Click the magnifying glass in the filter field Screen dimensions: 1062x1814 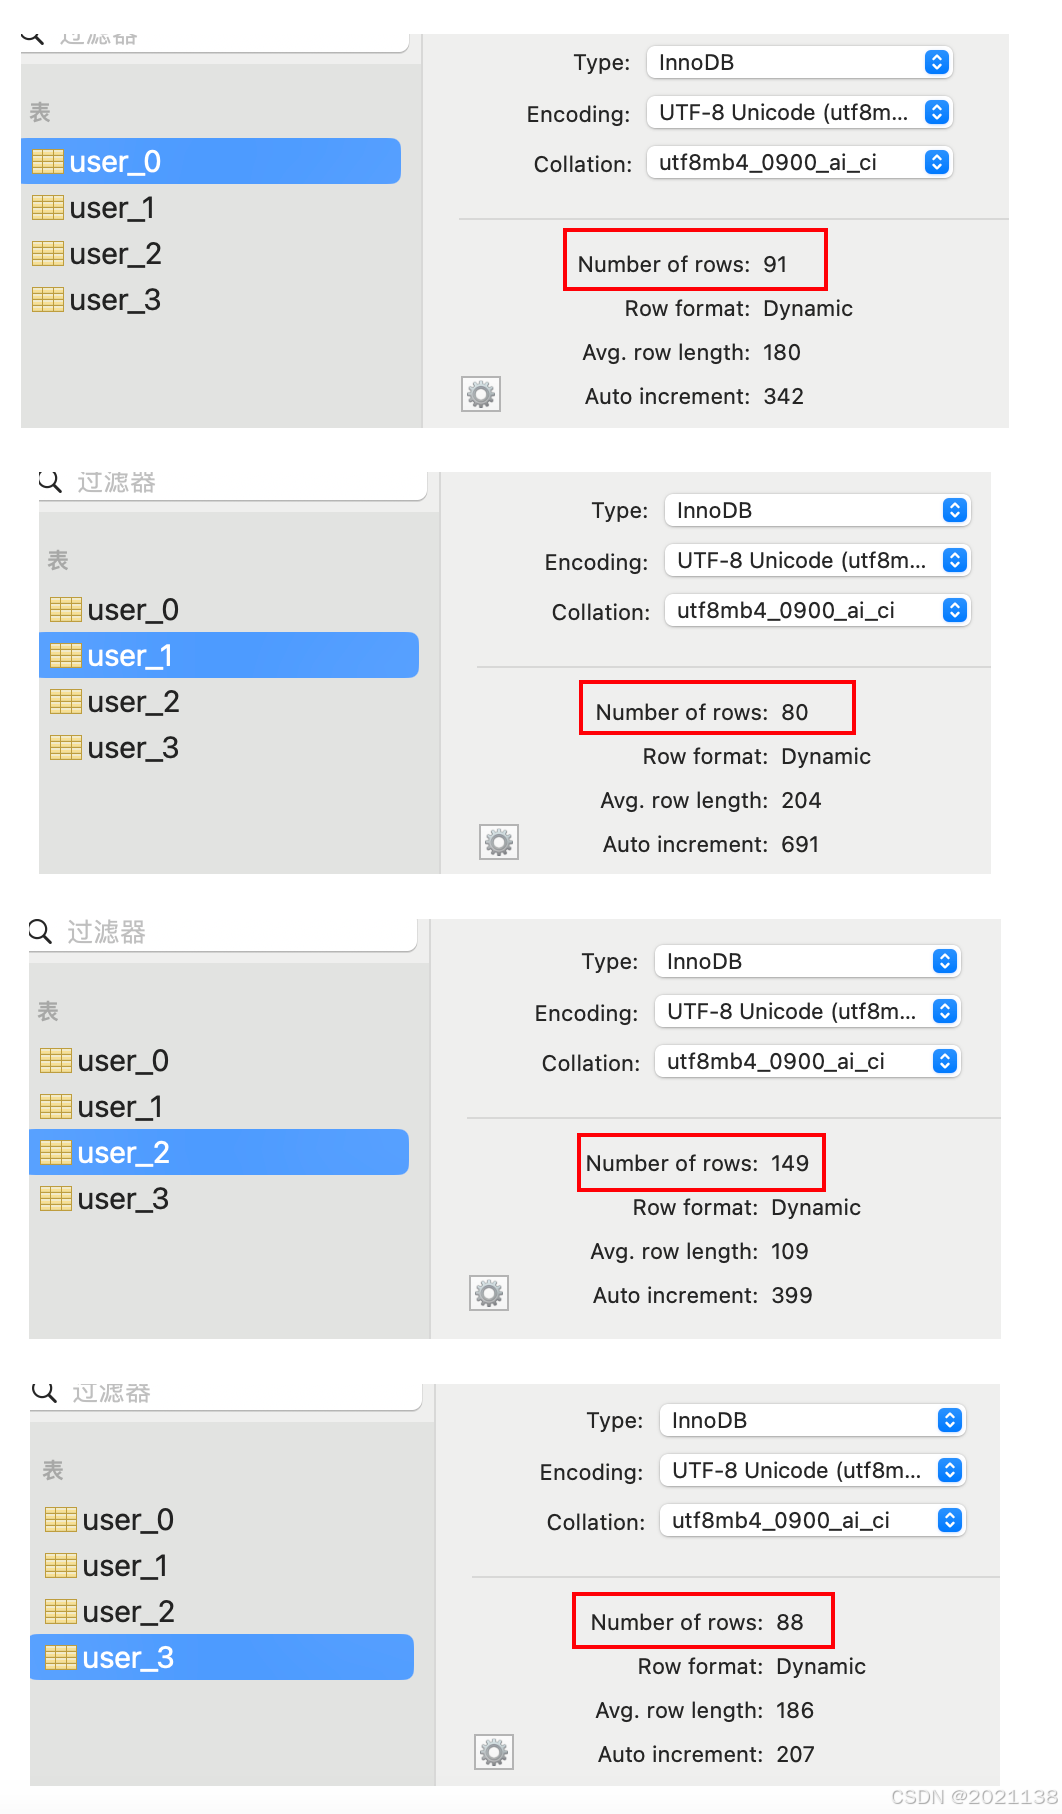pos(50,483)
